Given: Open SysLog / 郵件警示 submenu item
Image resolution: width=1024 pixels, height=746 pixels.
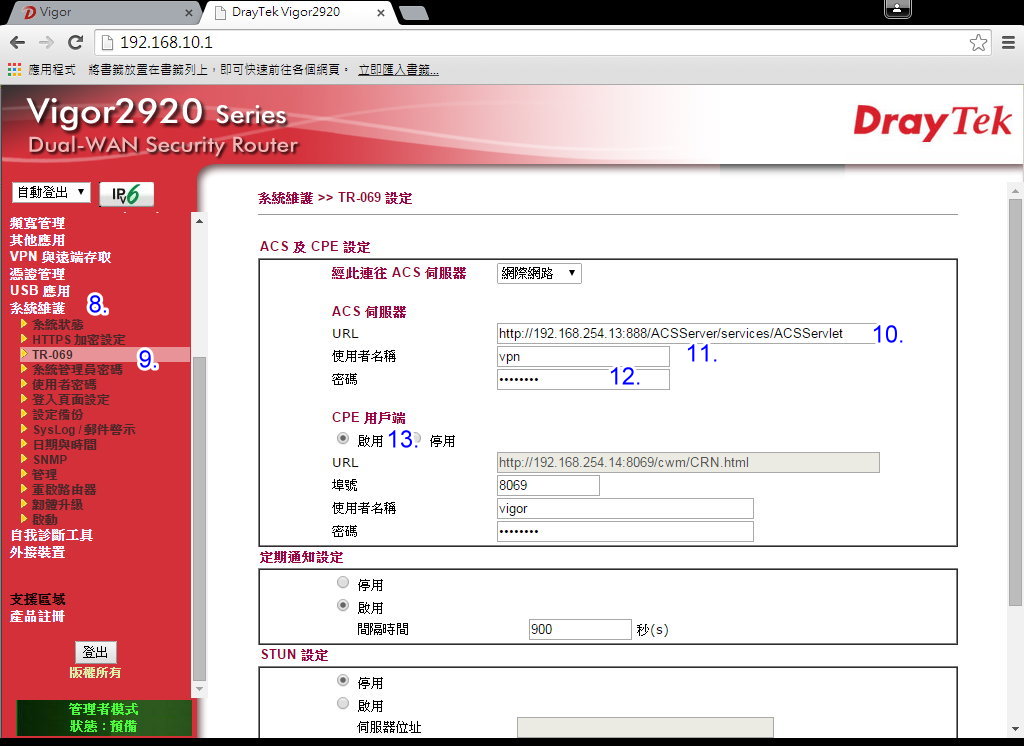Looking at the screenshot, I should tap(84, 430).
